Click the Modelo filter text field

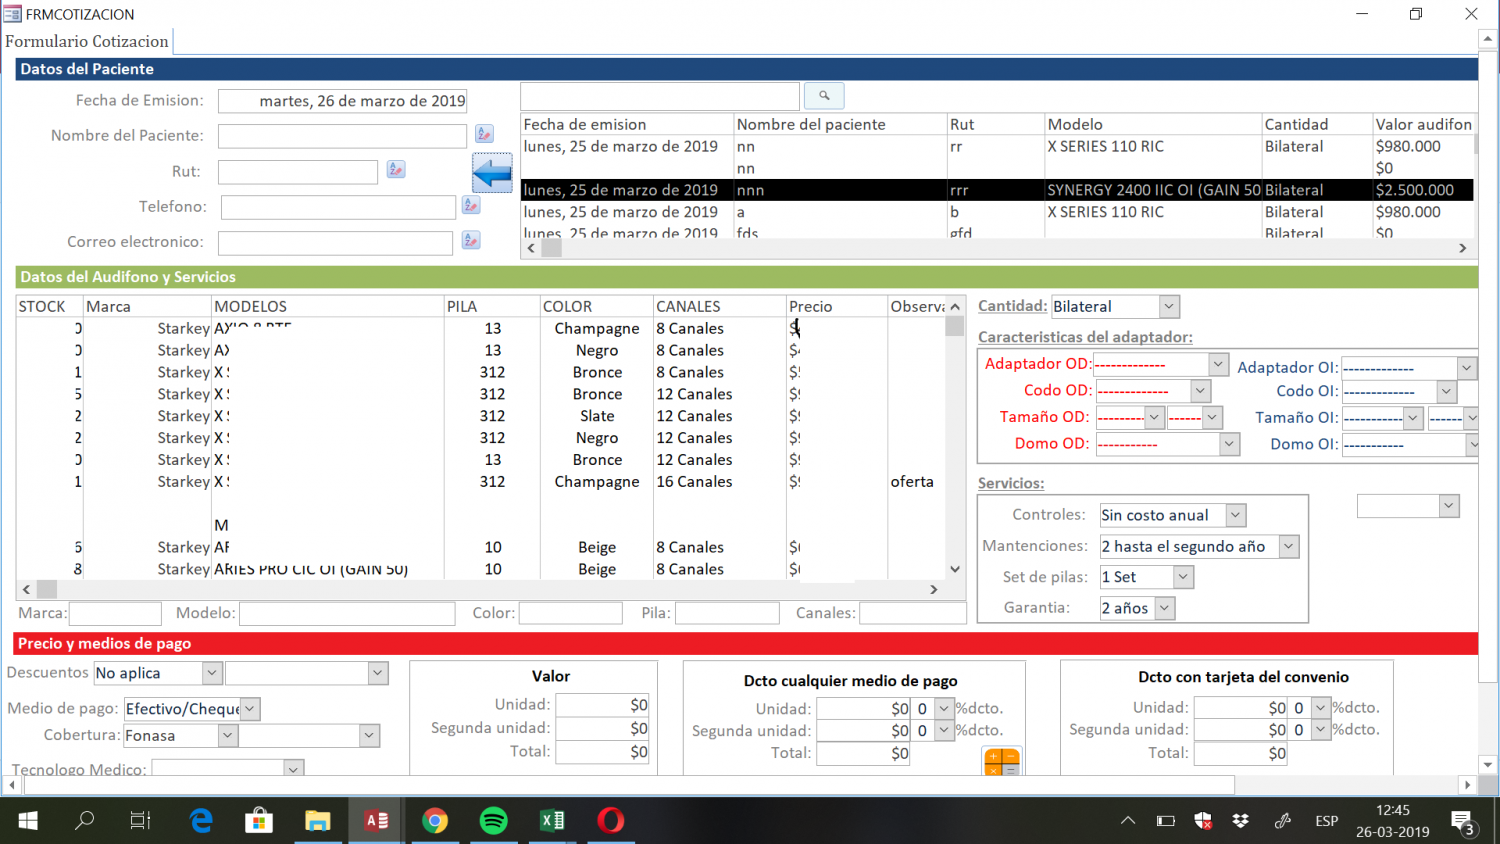[x=347, y=613]
